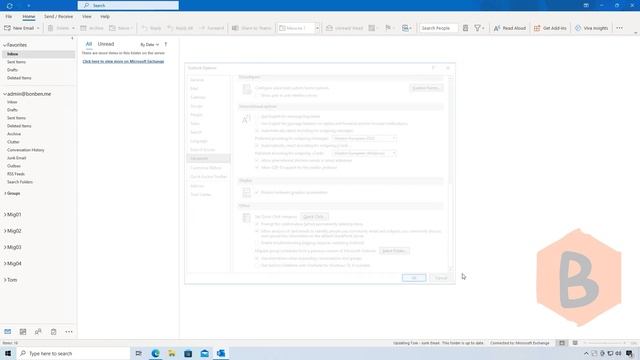
Task: Click the Categorize colored squares icon
Action: (x=371, y=28)
